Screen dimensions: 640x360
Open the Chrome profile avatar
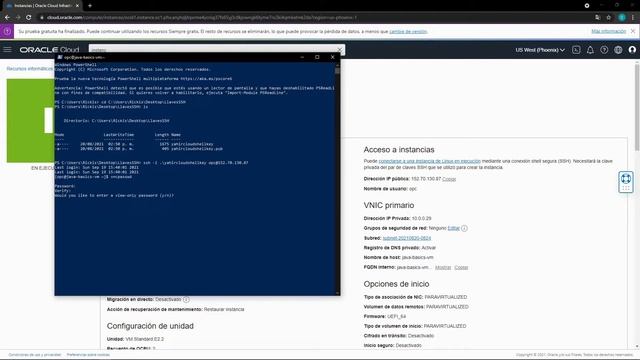(622, 18)
